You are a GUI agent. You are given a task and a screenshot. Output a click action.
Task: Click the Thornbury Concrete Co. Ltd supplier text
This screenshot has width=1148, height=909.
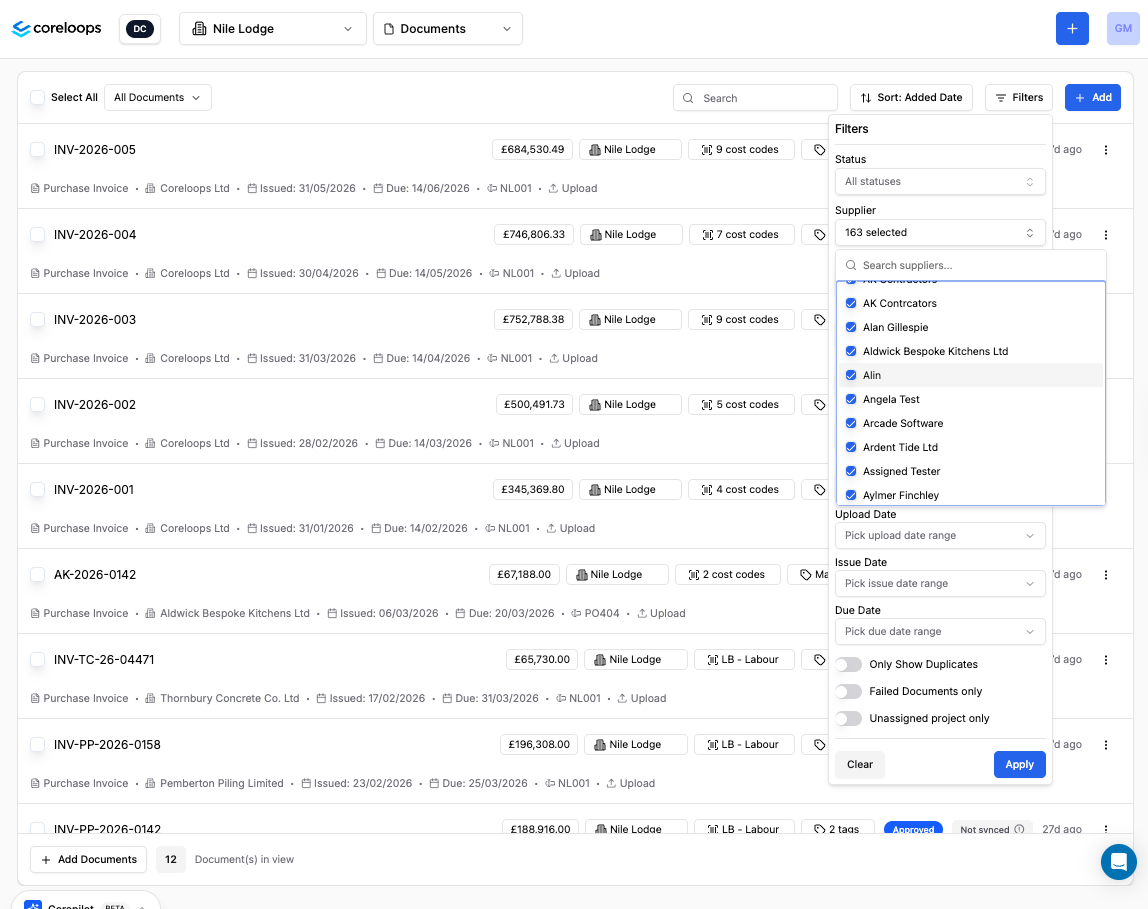click(x=229, y=698)
